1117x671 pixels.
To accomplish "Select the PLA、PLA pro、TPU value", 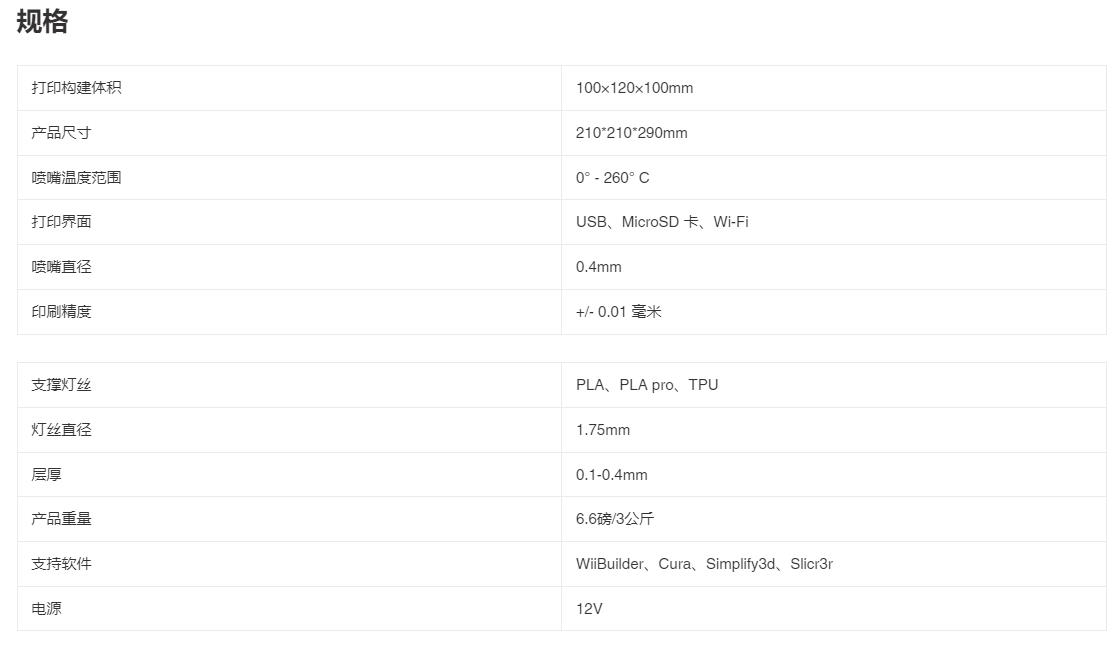I will pyautogui.click(x=646, y=385).
